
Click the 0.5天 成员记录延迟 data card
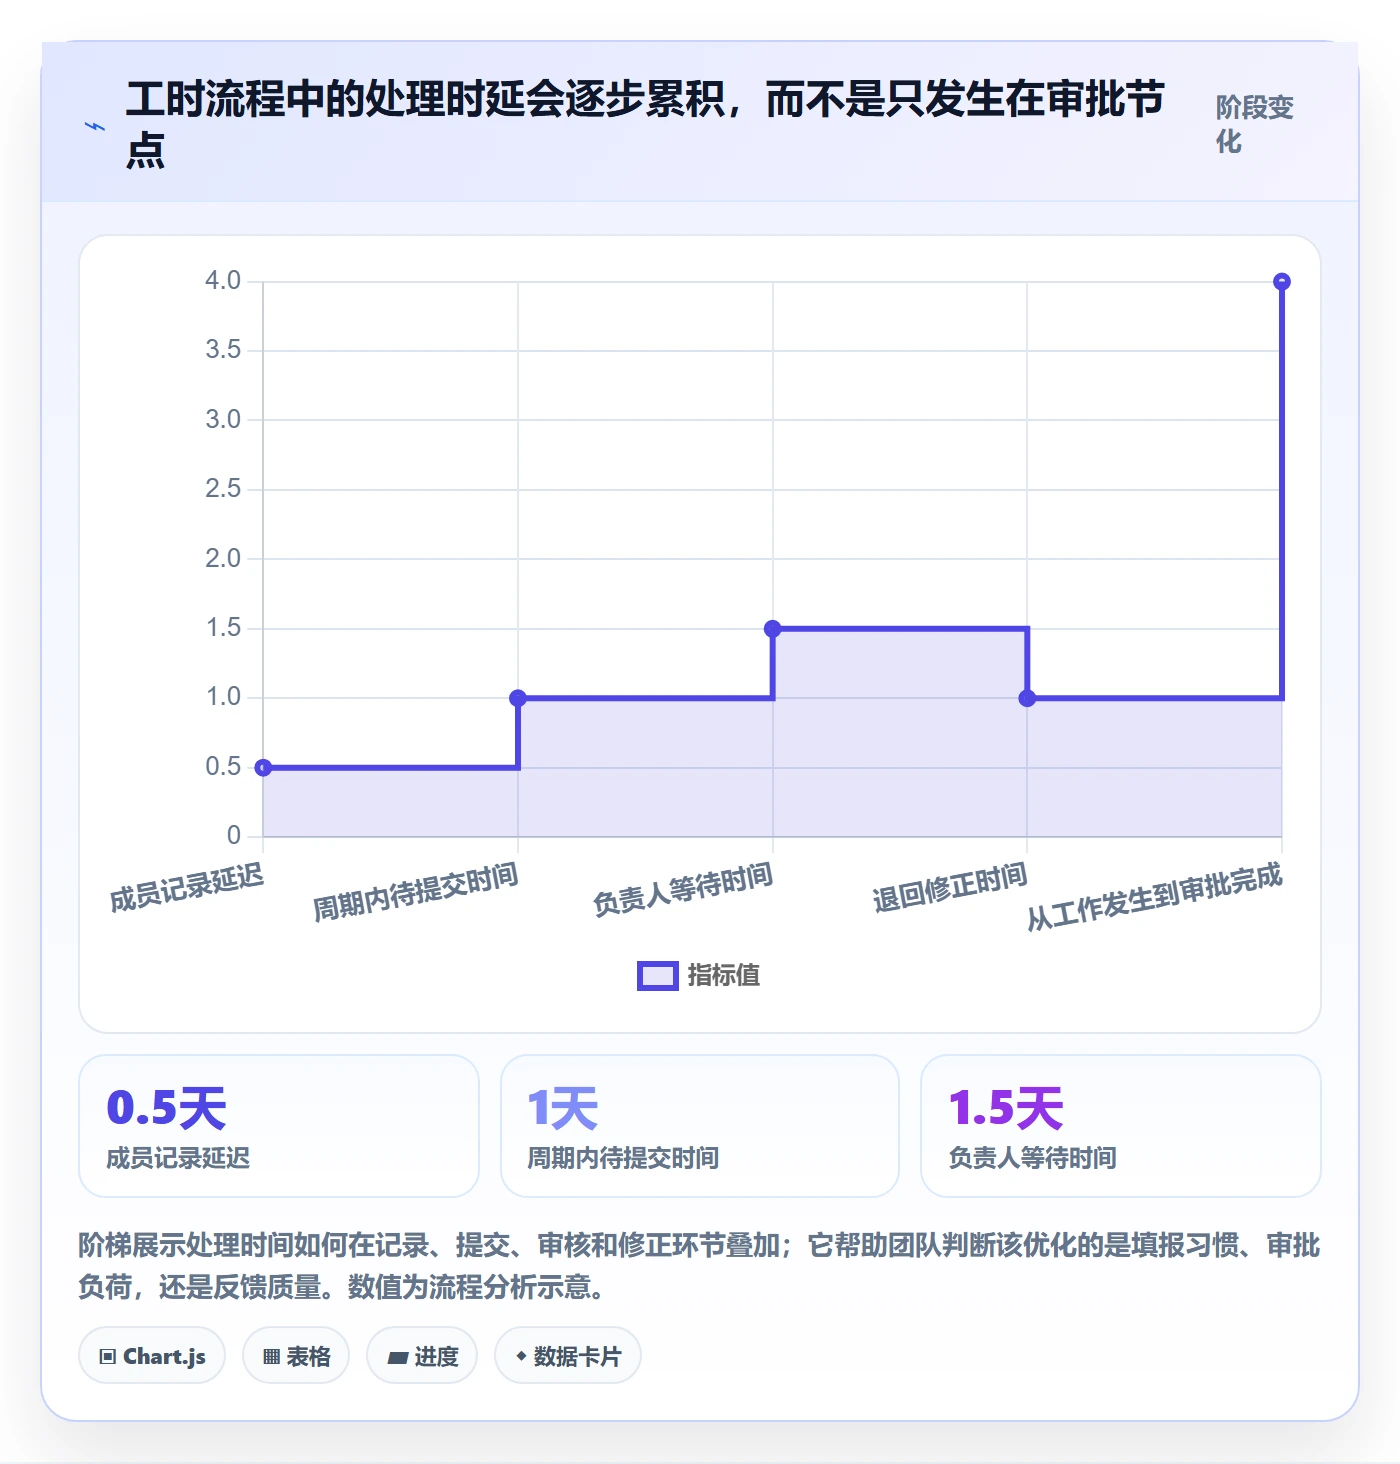point(279,1126)
